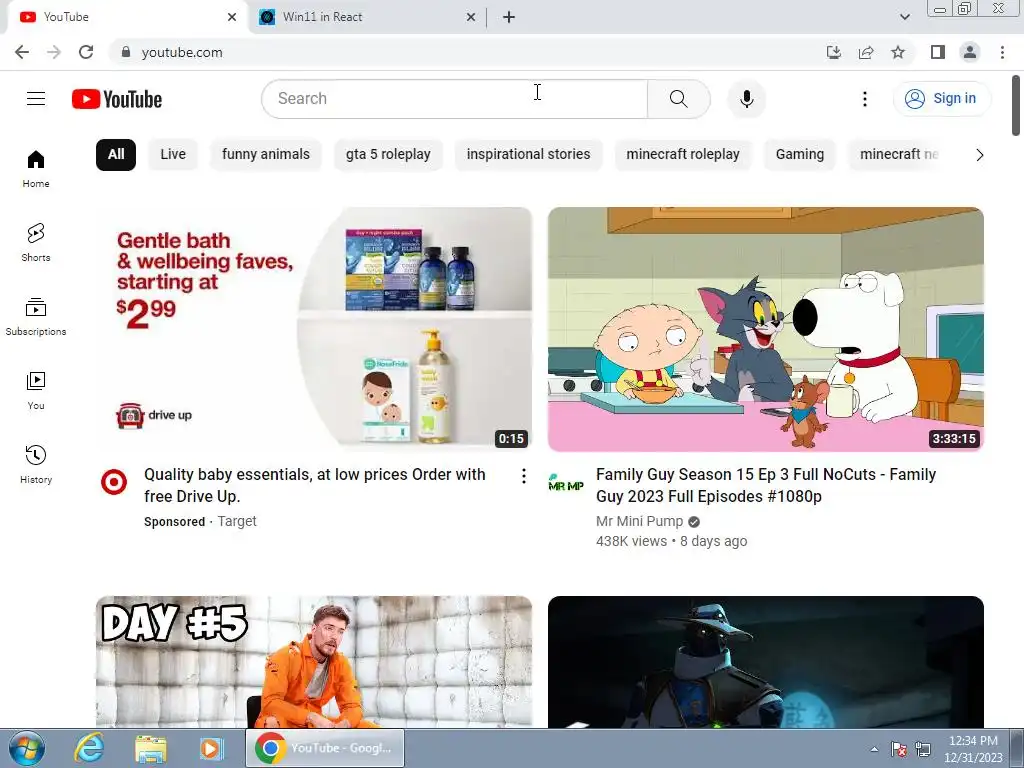Click the page vertical scrollbar thumb
The width and height of the screenshot is (1024, 768).
(x=1016, y=106)
